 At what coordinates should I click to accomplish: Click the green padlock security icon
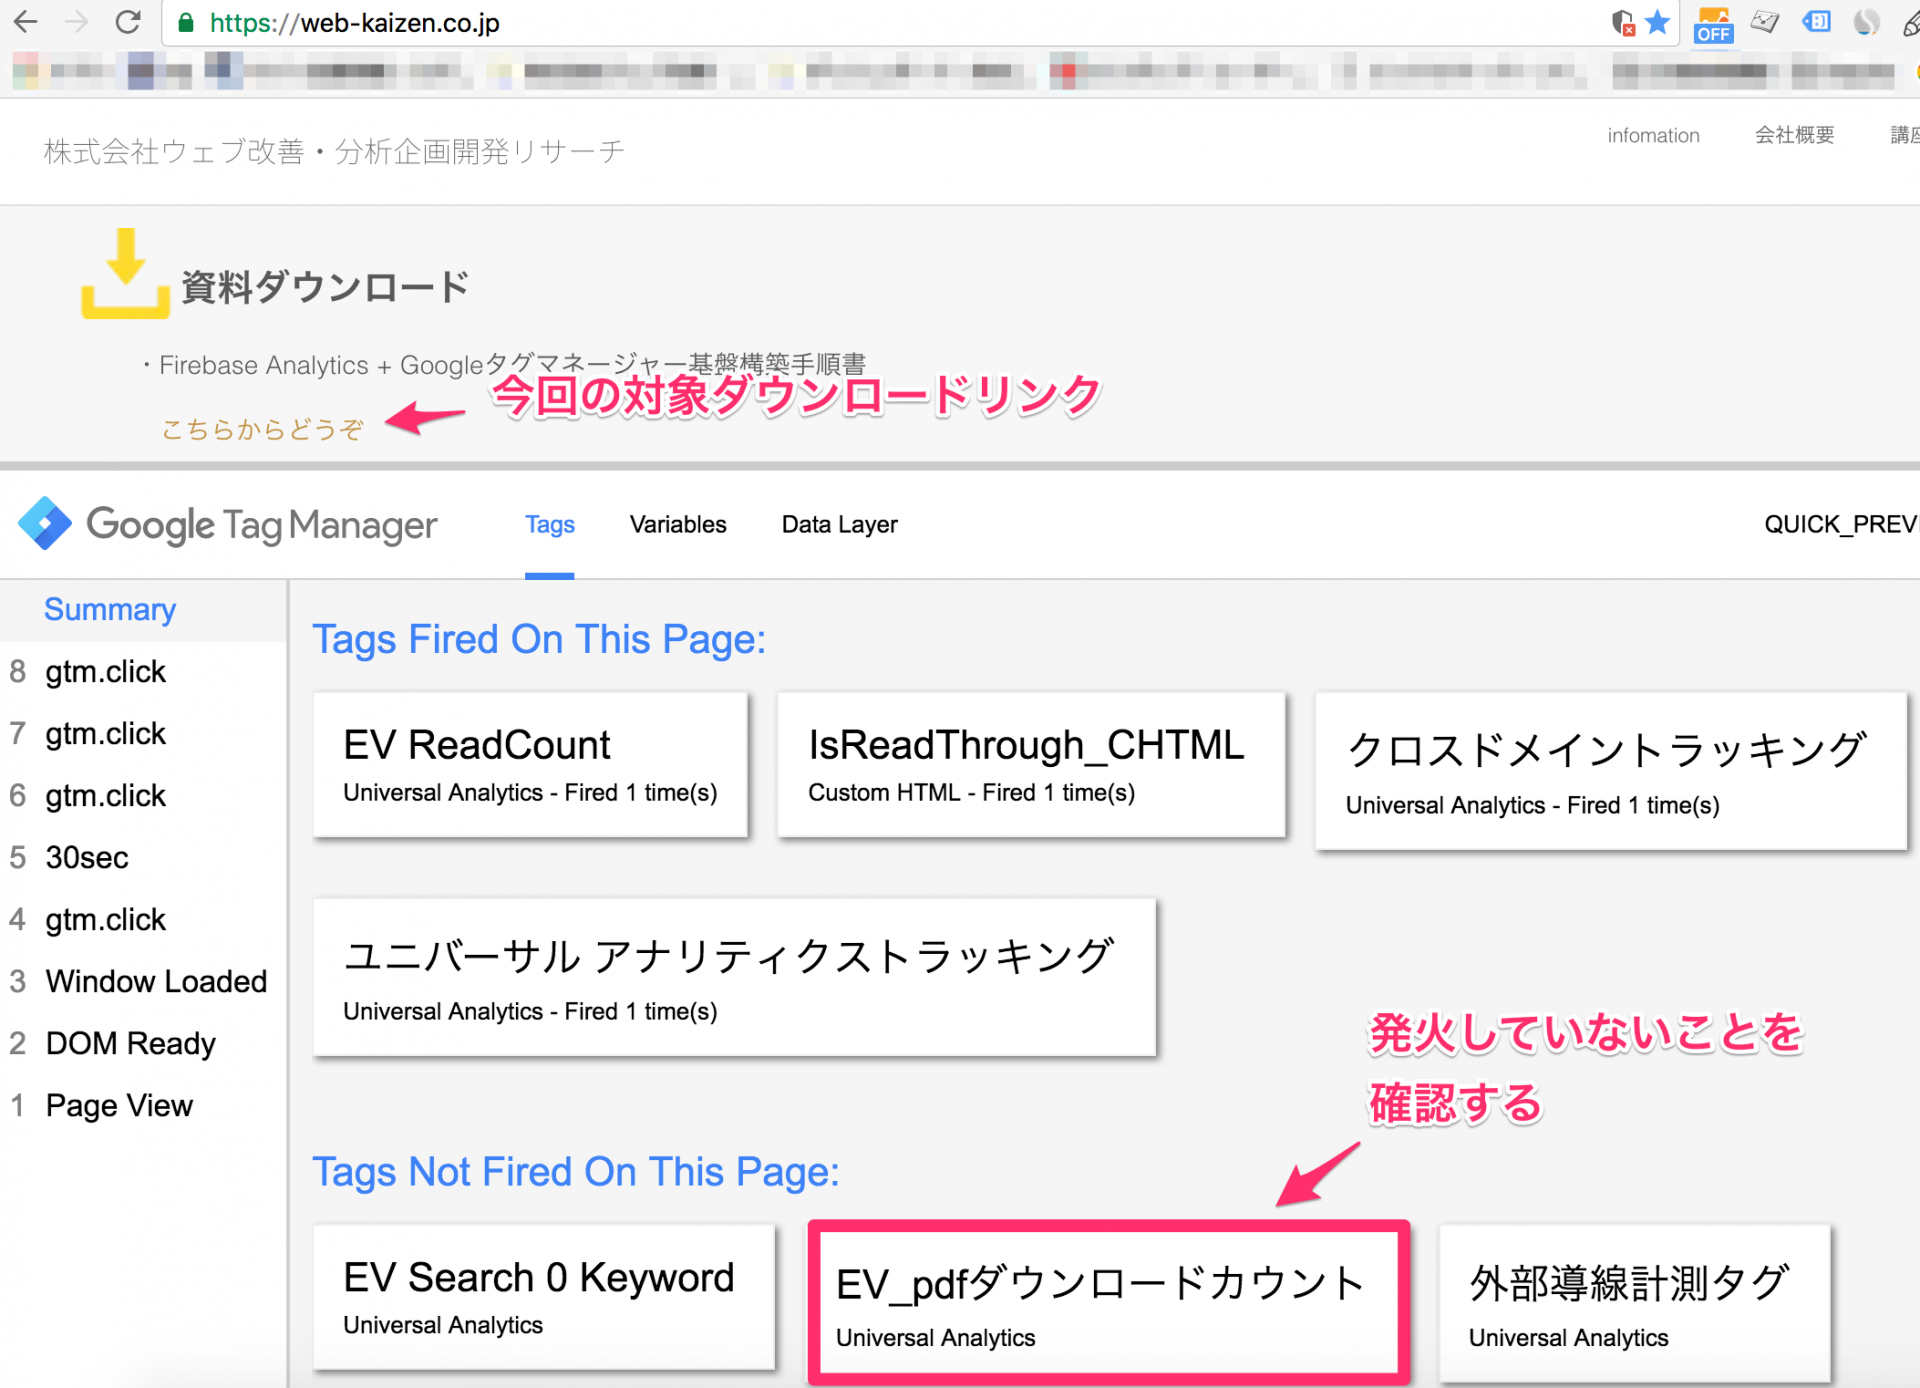click(x=185, y=23)
